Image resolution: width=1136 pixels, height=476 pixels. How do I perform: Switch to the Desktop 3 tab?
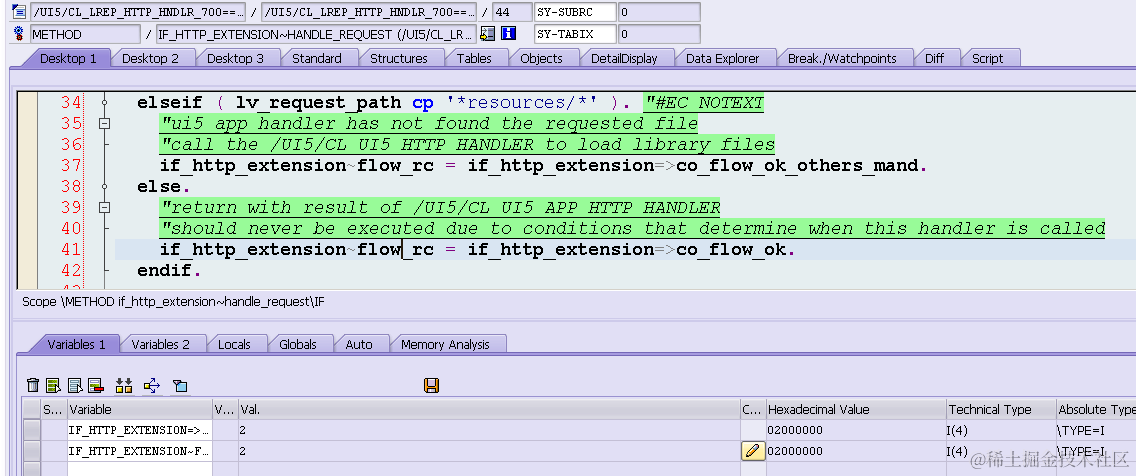pos(235,59)
